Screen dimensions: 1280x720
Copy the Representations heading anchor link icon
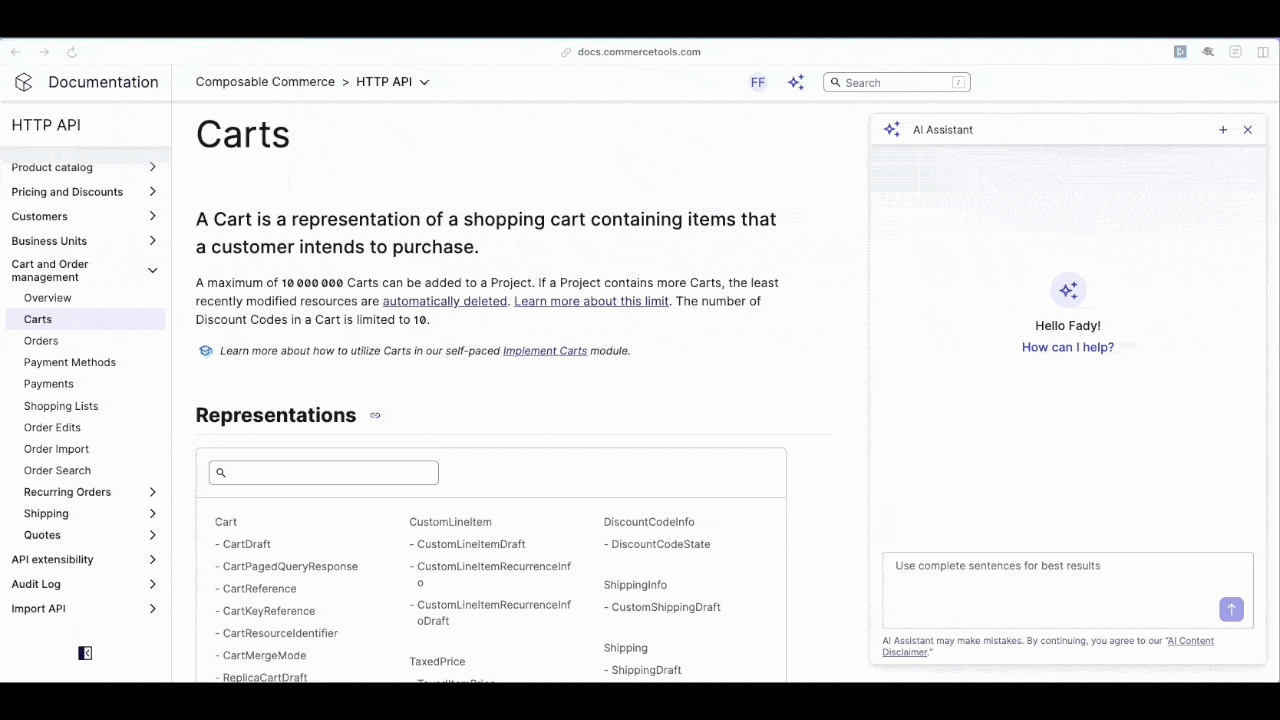(x=375, y=415)
